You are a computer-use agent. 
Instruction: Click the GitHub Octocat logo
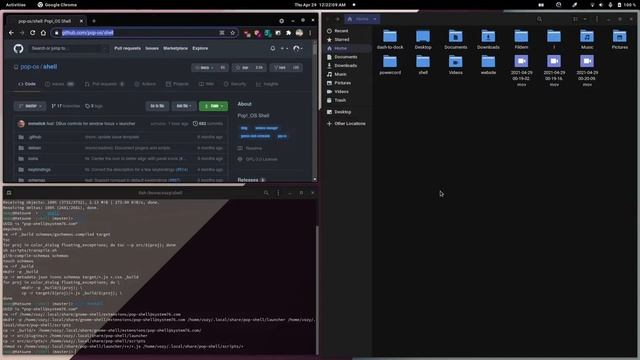click(18, 49)
